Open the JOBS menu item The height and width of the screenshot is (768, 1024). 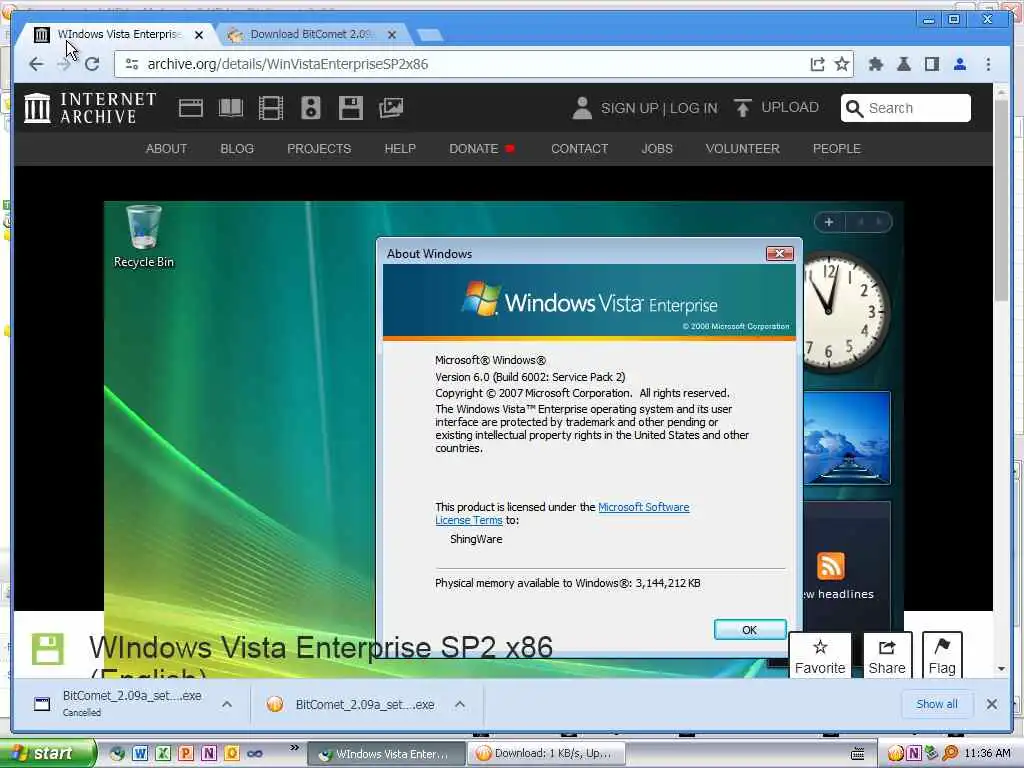[656, 149]
